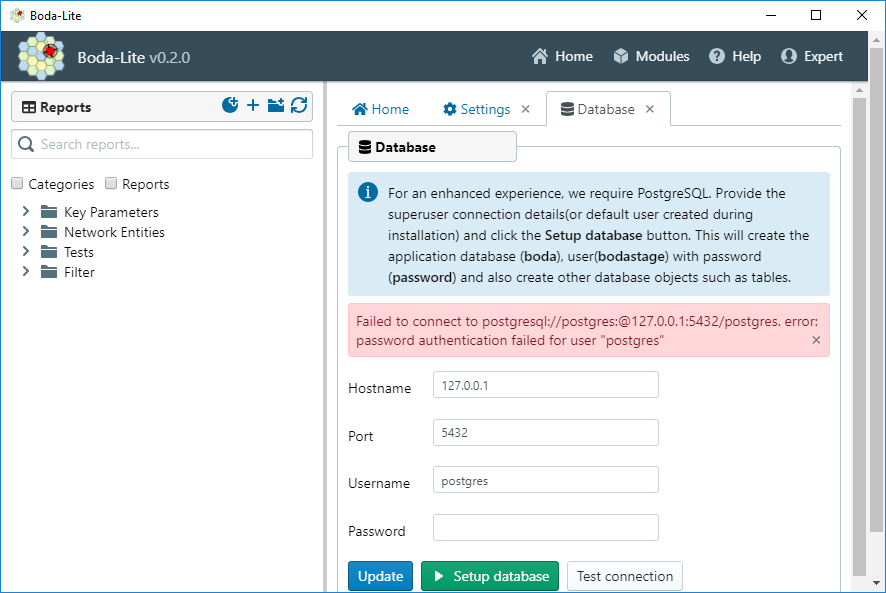
Task: Click the Test connection button
Action: point(624,576)
